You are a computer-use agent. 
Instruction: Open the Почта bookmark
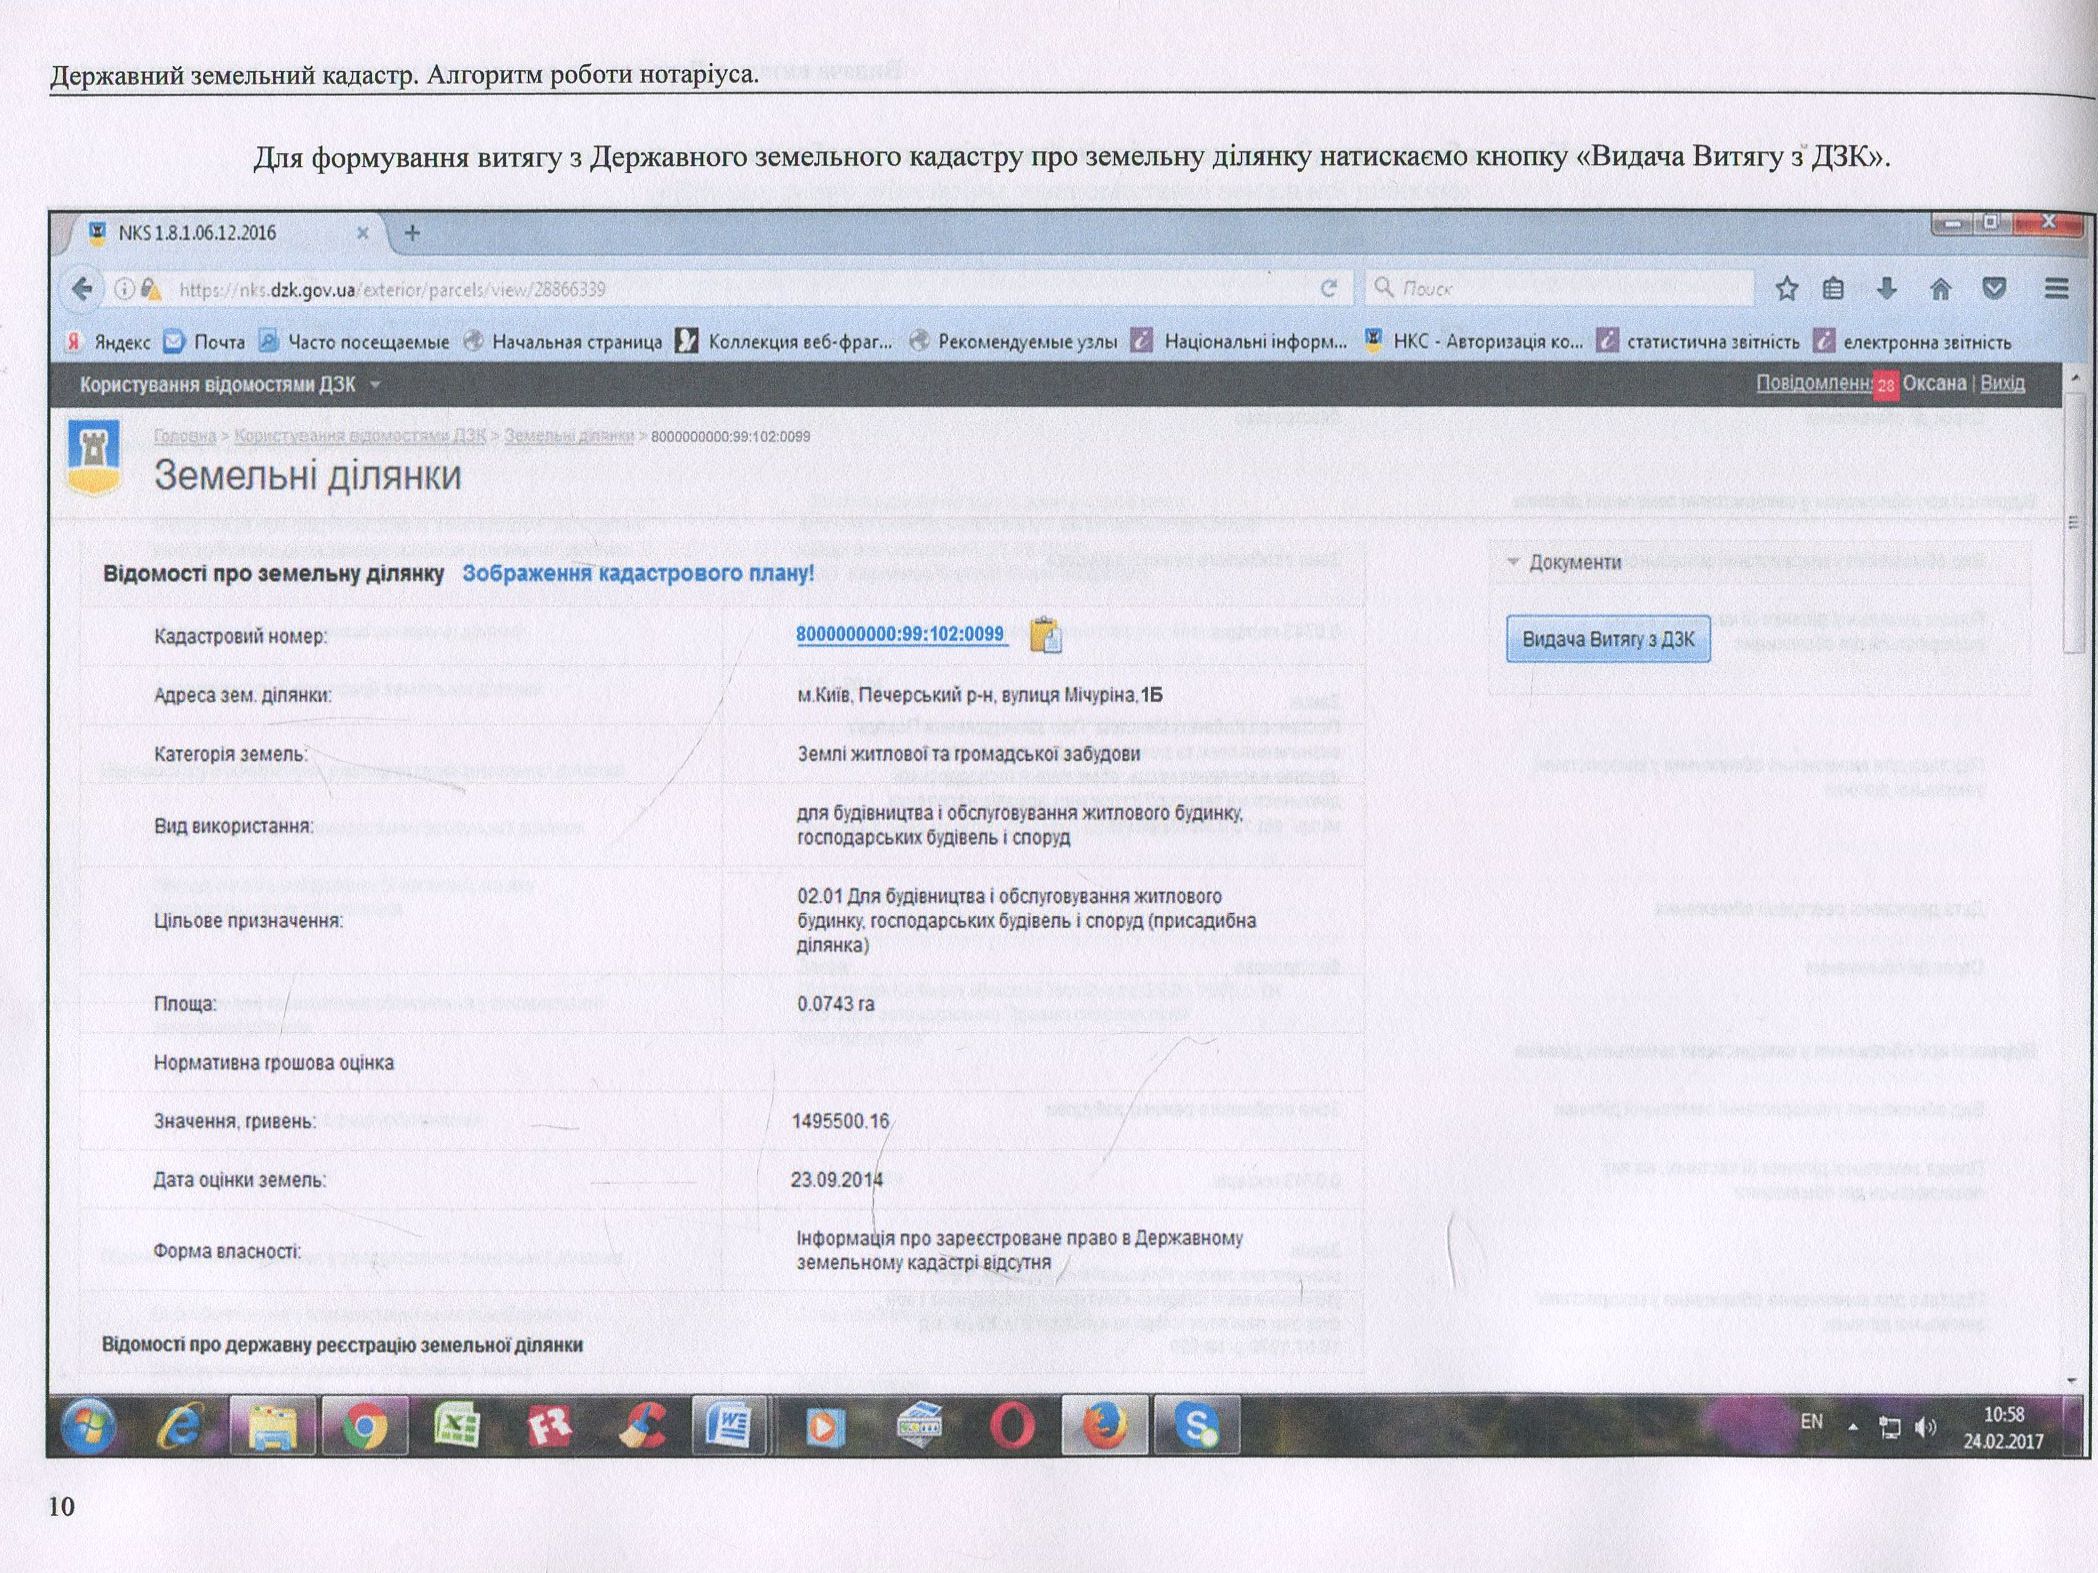205,342
